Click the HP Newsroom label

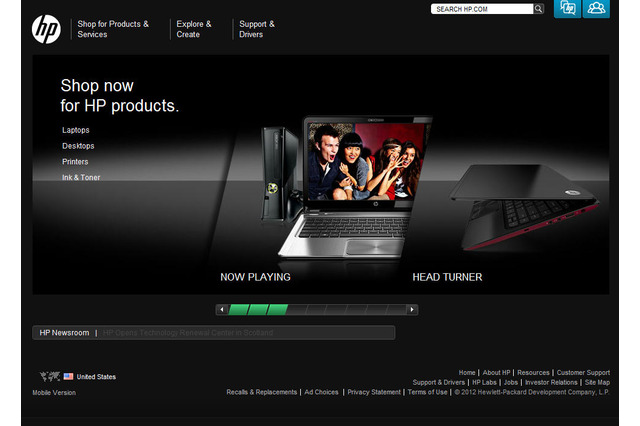click(x=64, y=333)
